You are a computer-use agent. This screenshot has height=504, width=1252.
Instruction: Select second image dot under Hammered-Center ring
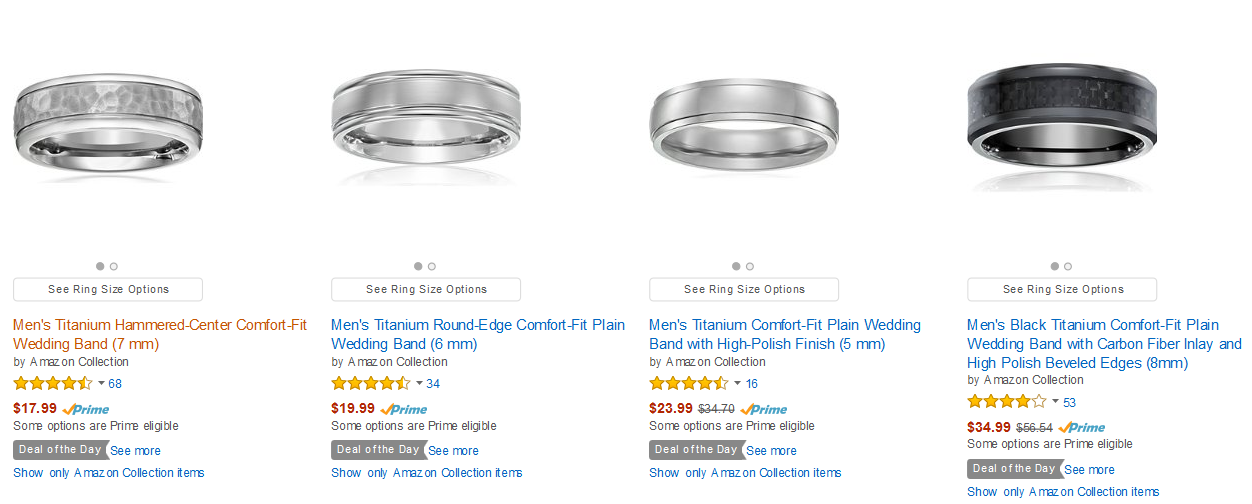click(x=114, y=266)
